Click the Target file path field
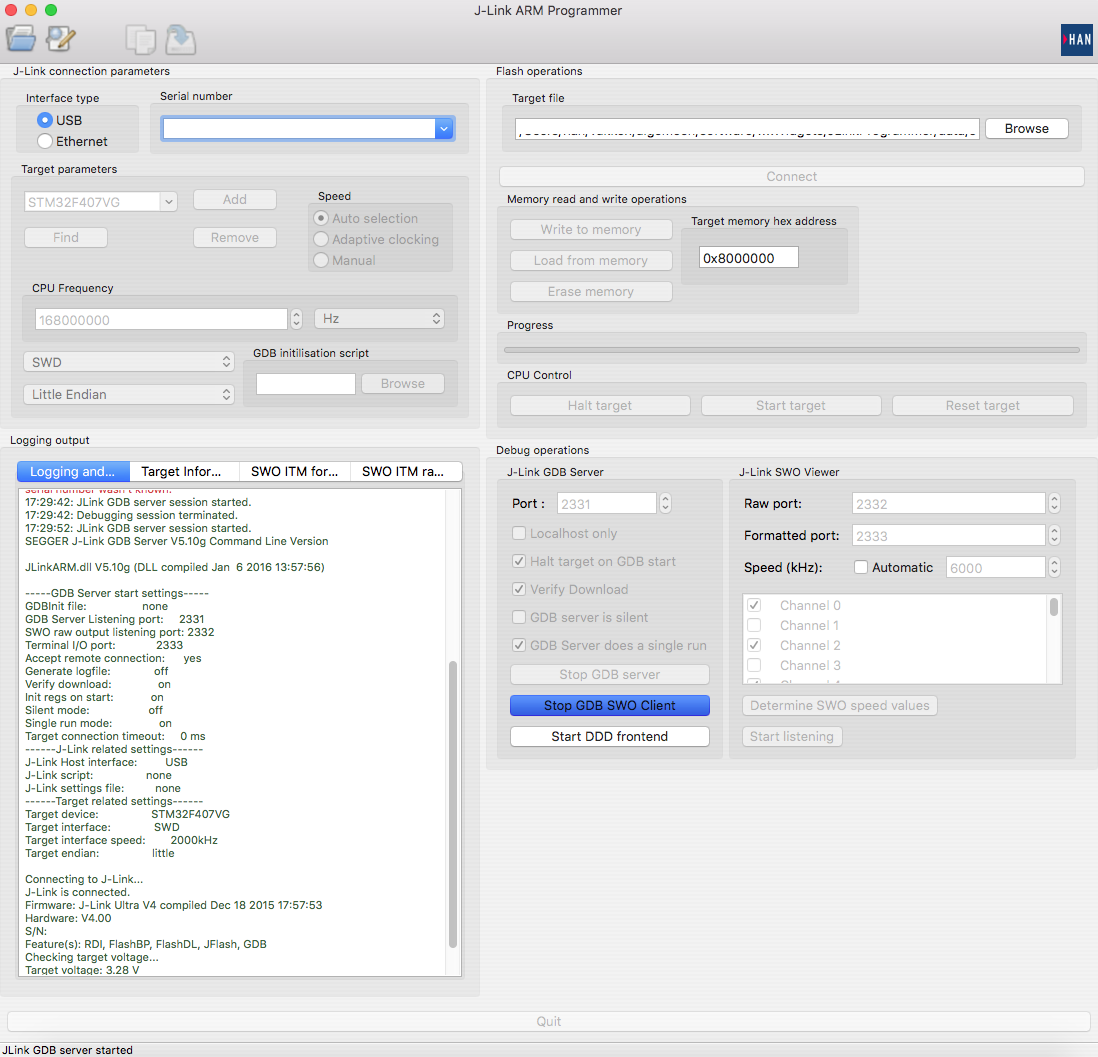This screenshot has height=1057, width=1098. [x=747, y=129]
